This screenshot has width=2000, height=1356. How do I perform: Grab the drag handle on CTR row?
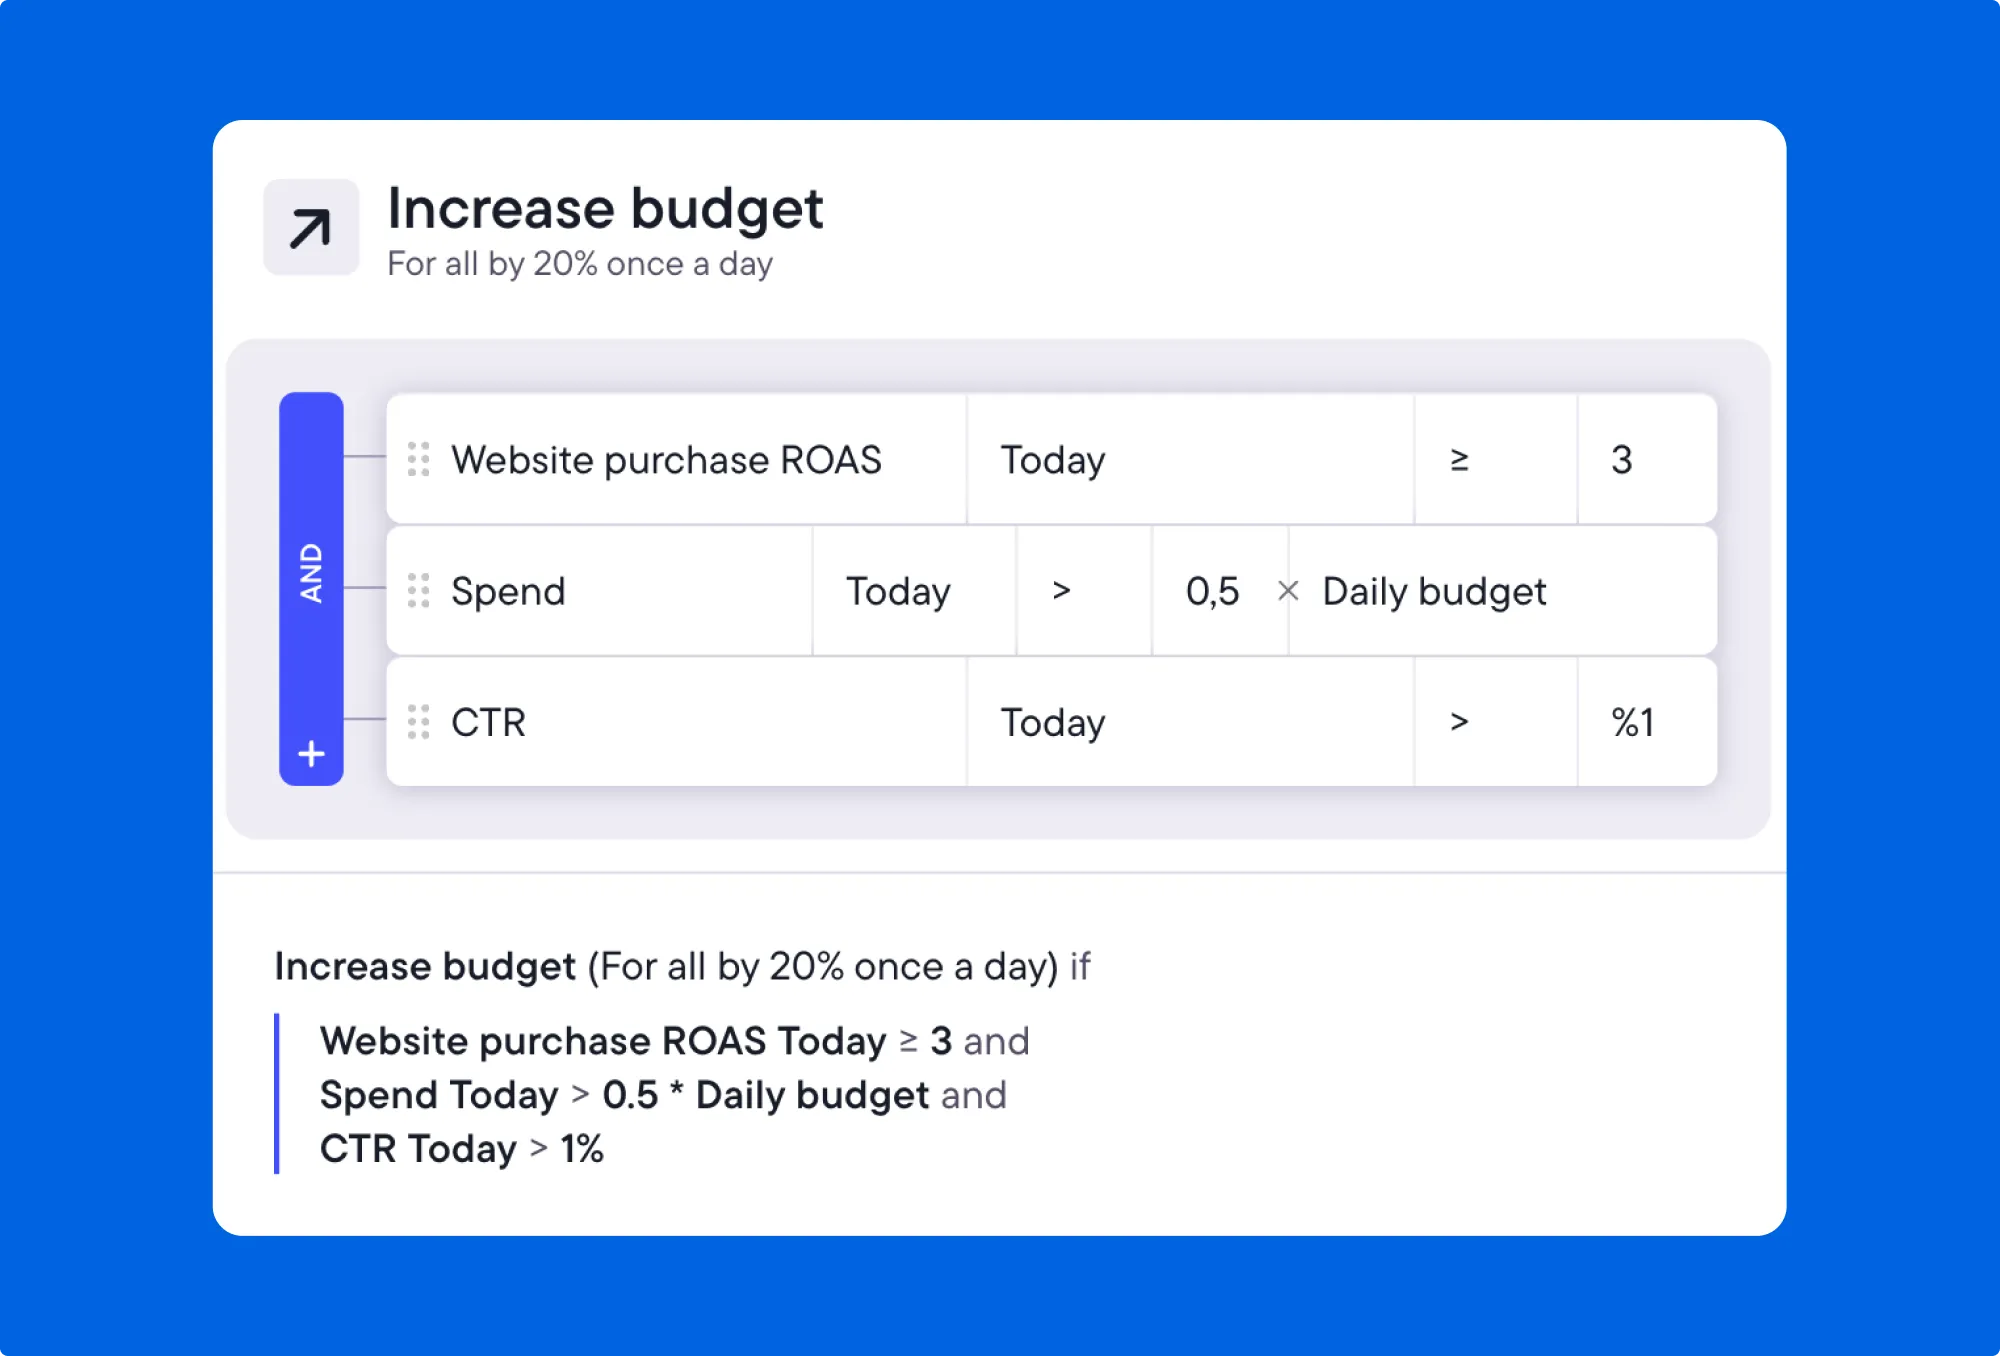coord(418,721)
